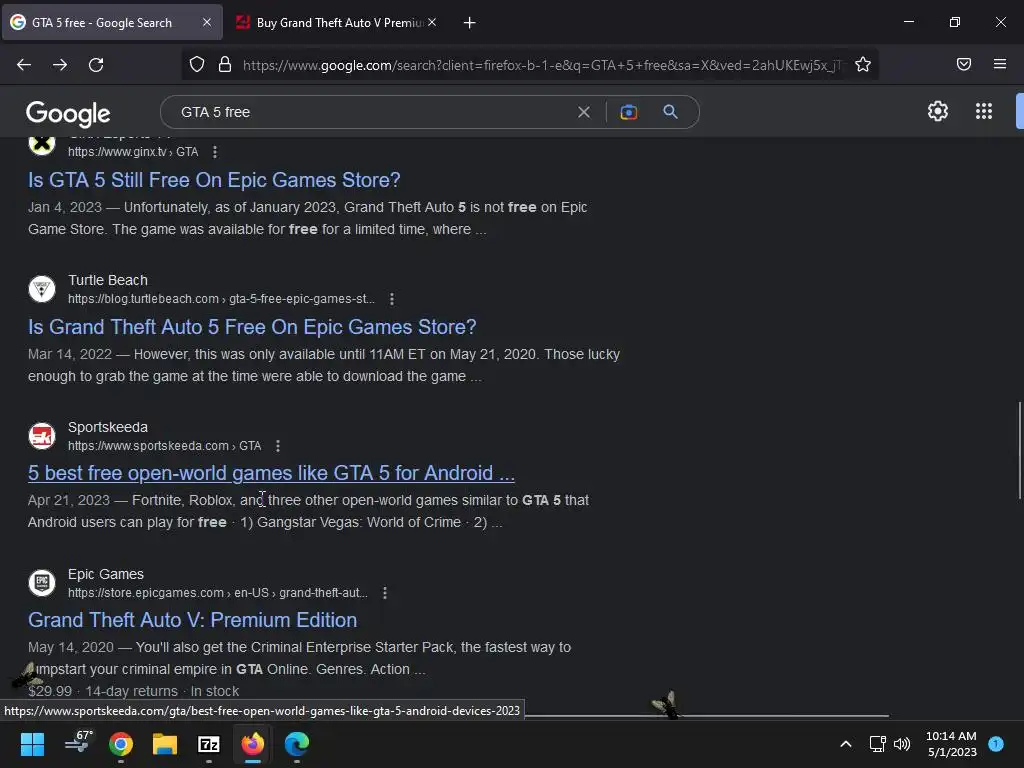Image resolution: width=1024 pixels, height=768 pixels.
Task: Open more options for Sportskeeda result
Action: coord(278,446)
